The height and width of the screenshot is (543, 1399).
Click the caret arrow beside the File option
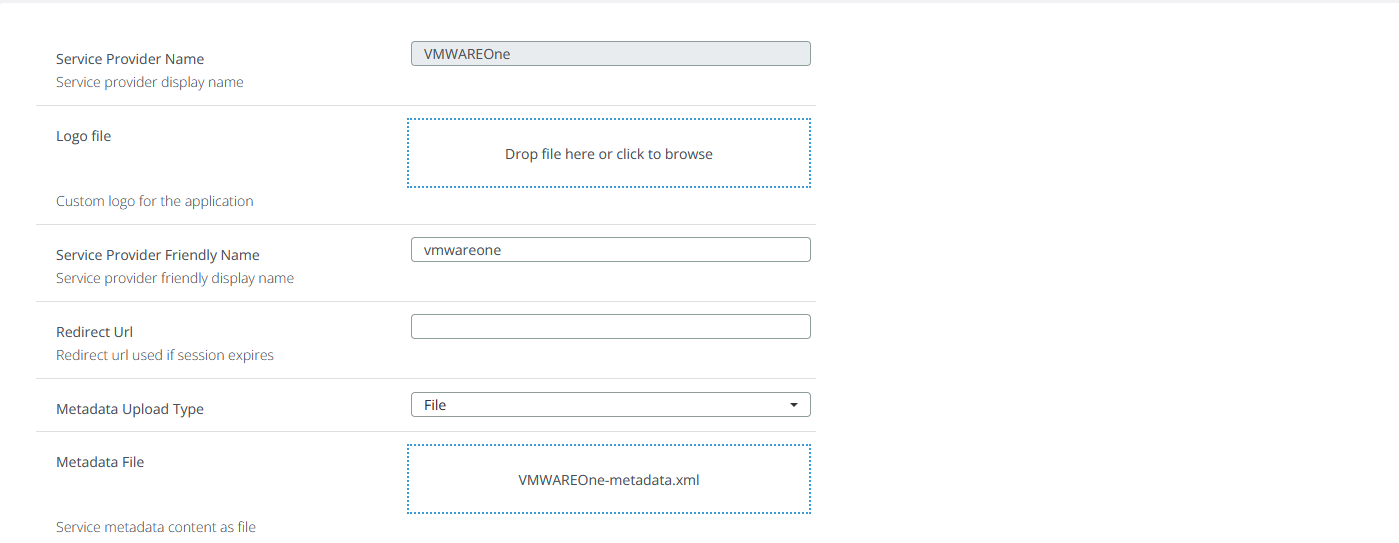click(x=794, y=405)
